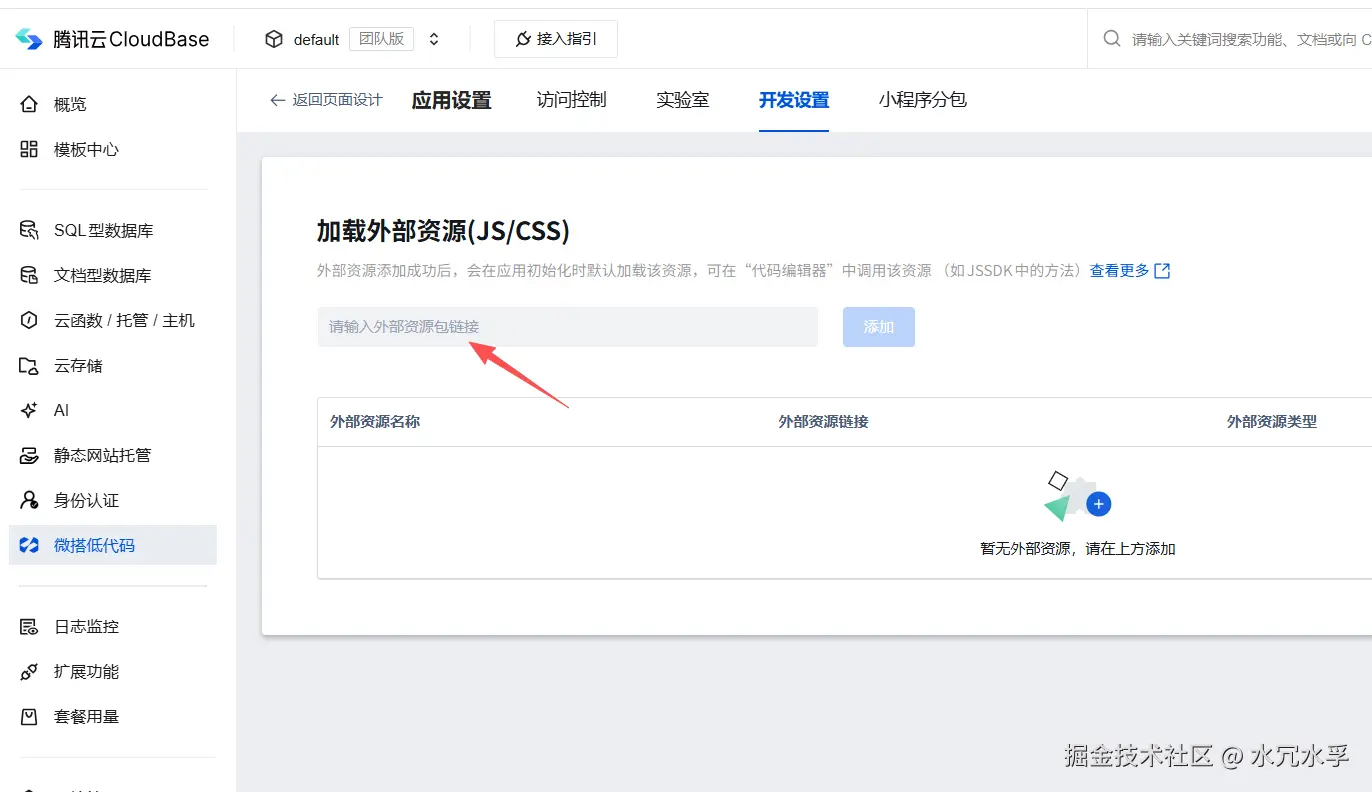1372x792 pixels.
Task: Select the 模板中心 template center icon
Action: pos(27,148)
